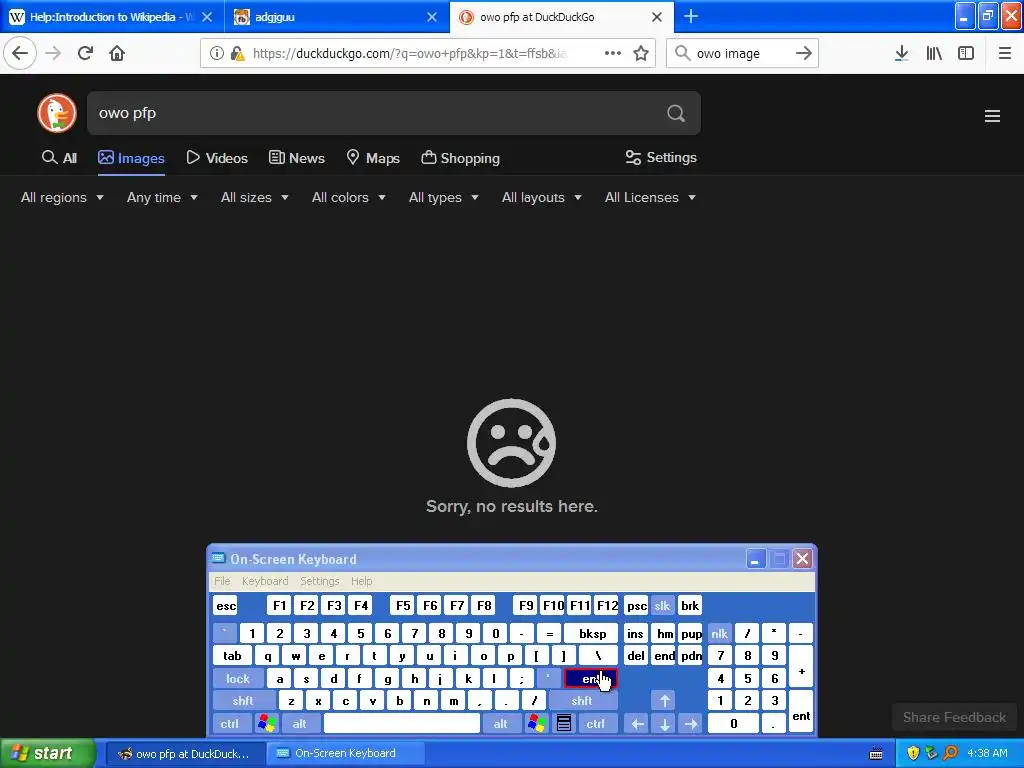
Task: Switch to the Maps tab
Action: [373, 158]
